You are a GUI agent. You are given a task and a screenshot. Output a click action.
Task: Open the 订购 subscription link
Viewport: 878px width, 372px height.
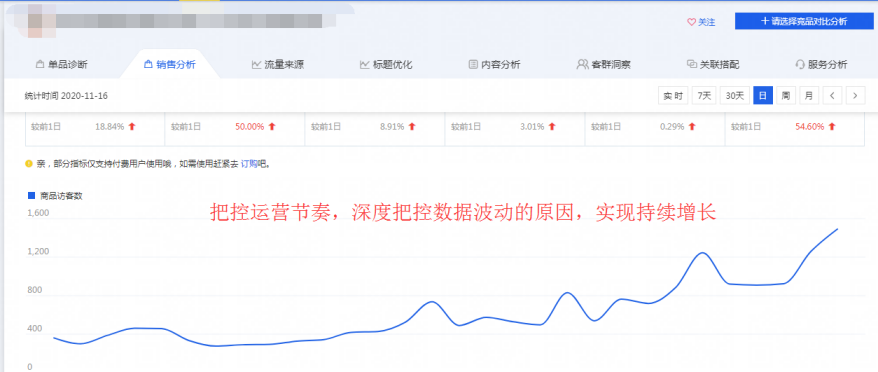click(x=249, y=165)
